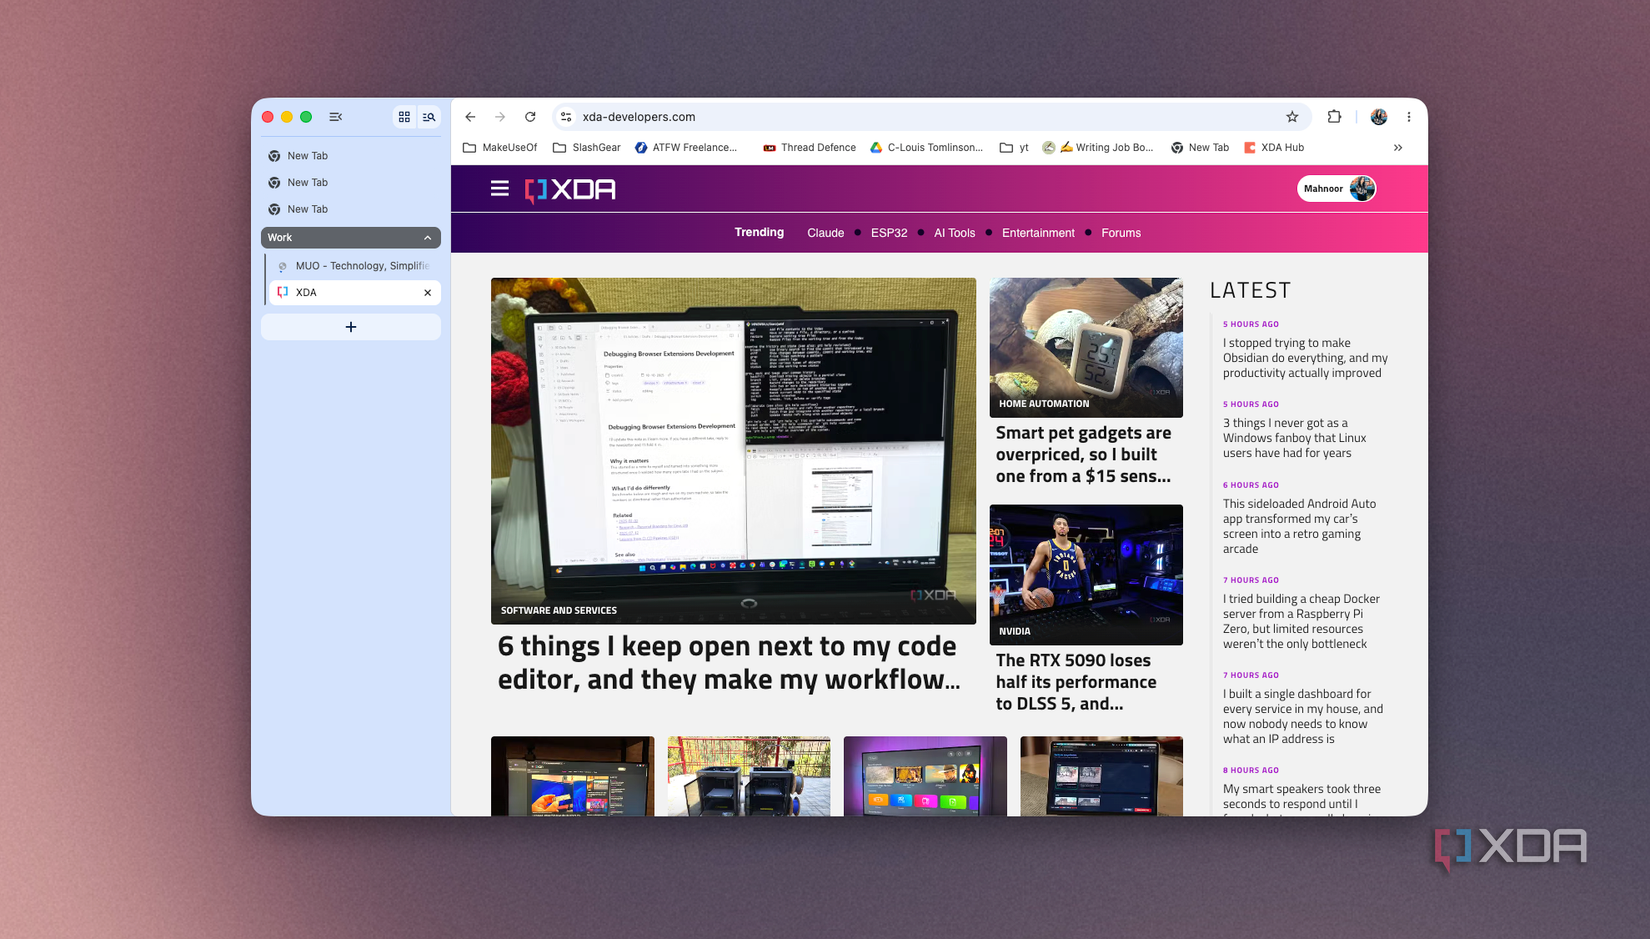
Task: Open the RTX 5090 article thumbnail
Action: 1086,574
